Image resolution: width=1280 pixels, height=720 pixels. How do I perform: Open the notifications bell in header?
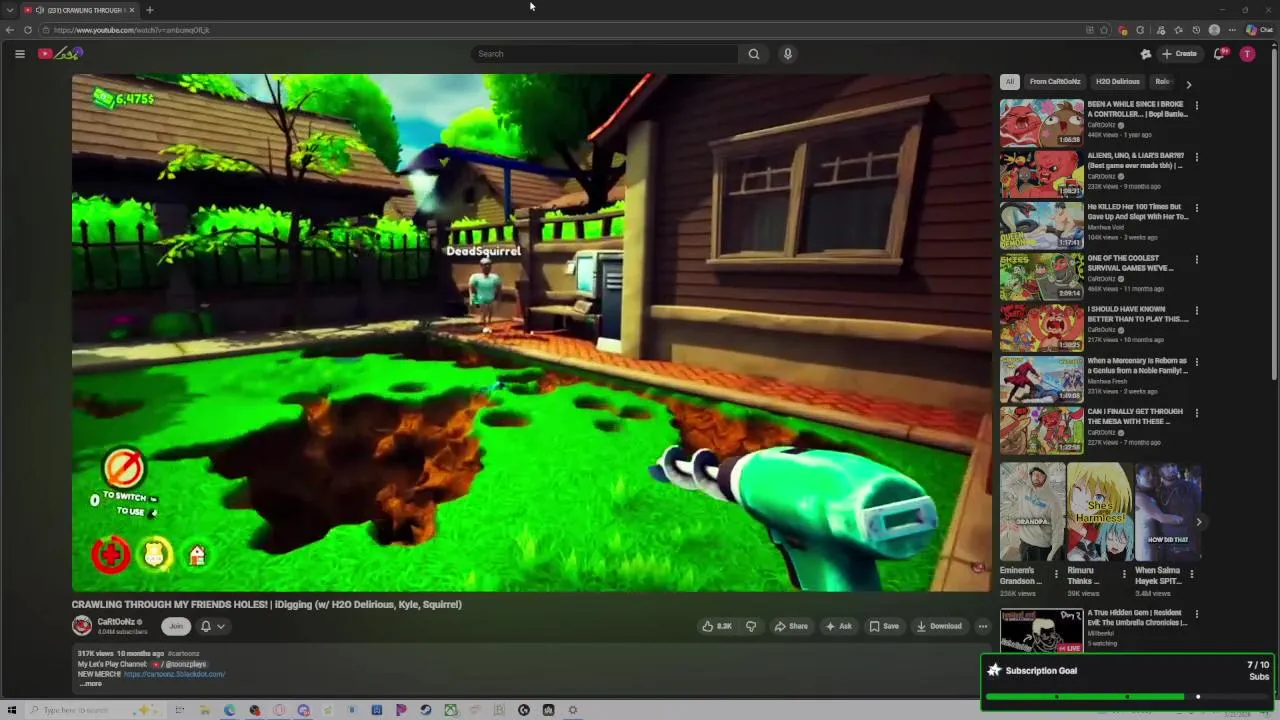(1219, 54)
